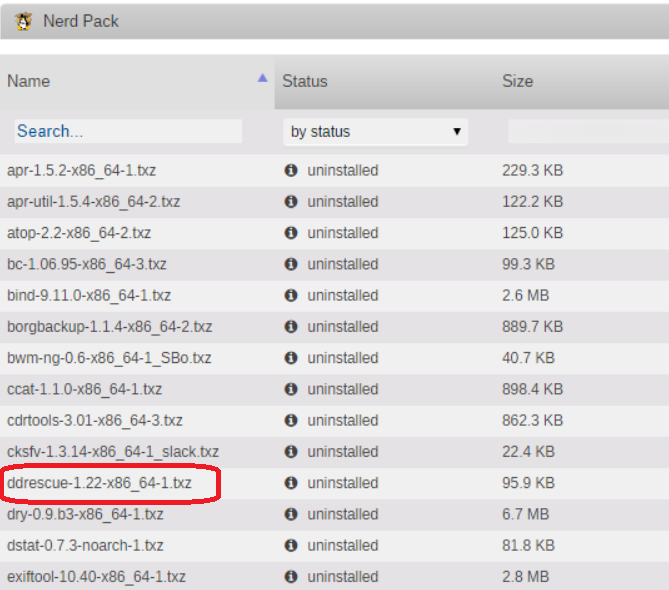669x590 pixels.
Task: Click info icon for apr-util-1.5.4 package
Action: 291,201
